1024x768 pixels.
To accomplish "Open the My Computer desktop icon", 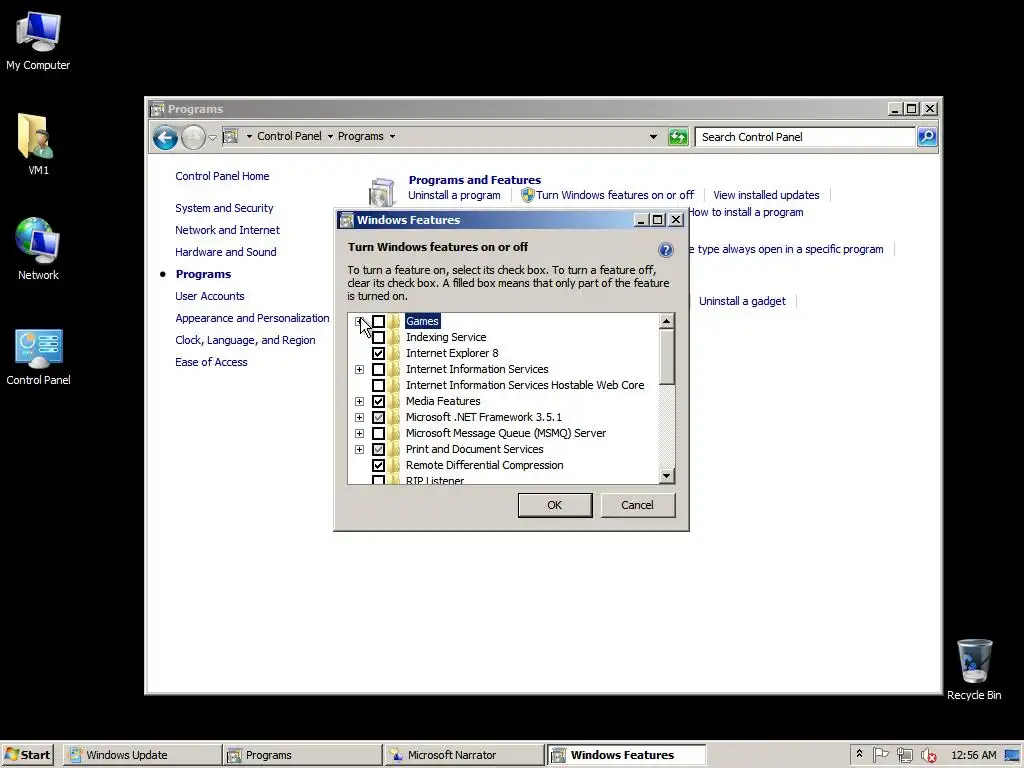I will pyautogui.click(x=38, y=39).
